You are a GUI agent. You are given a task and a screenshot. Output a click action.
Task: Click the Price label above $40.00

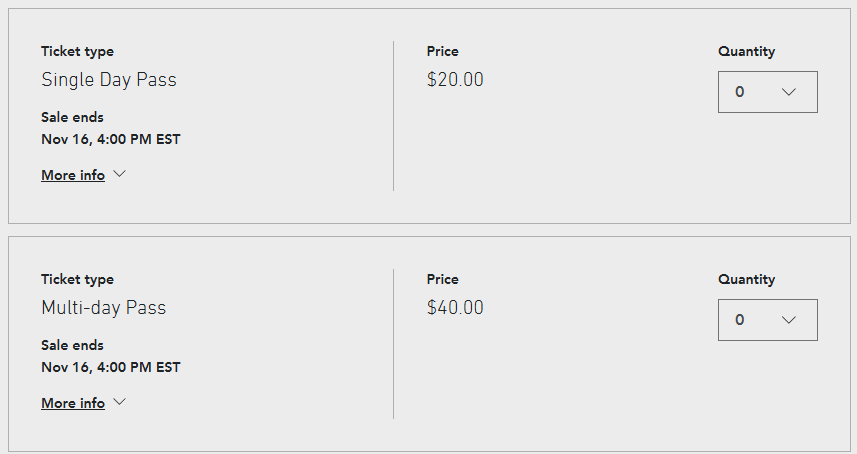click(x=442, y=279)
